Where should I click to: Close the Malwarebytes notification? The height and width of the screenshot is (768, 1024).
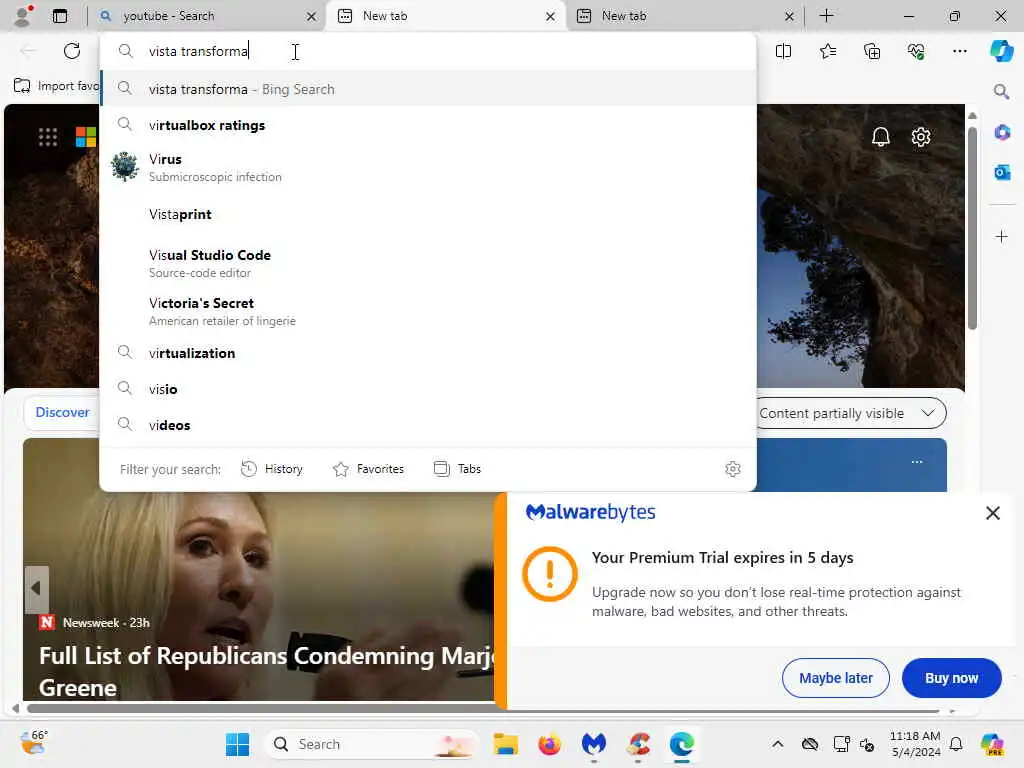point(993,513)
